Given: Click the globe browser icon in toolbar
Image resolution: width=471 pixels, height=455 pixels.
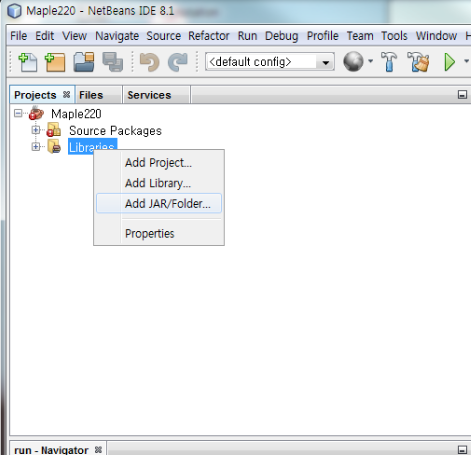Looking at the screenshot, I should click(x=353, y=62).
